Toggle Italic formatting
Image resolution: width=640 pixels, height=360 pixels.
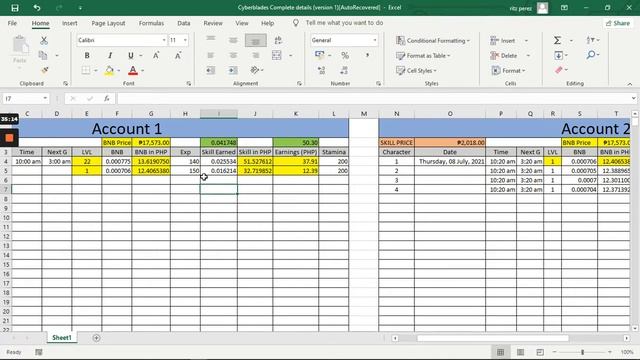pyautogui.click(x=109, y=56)
